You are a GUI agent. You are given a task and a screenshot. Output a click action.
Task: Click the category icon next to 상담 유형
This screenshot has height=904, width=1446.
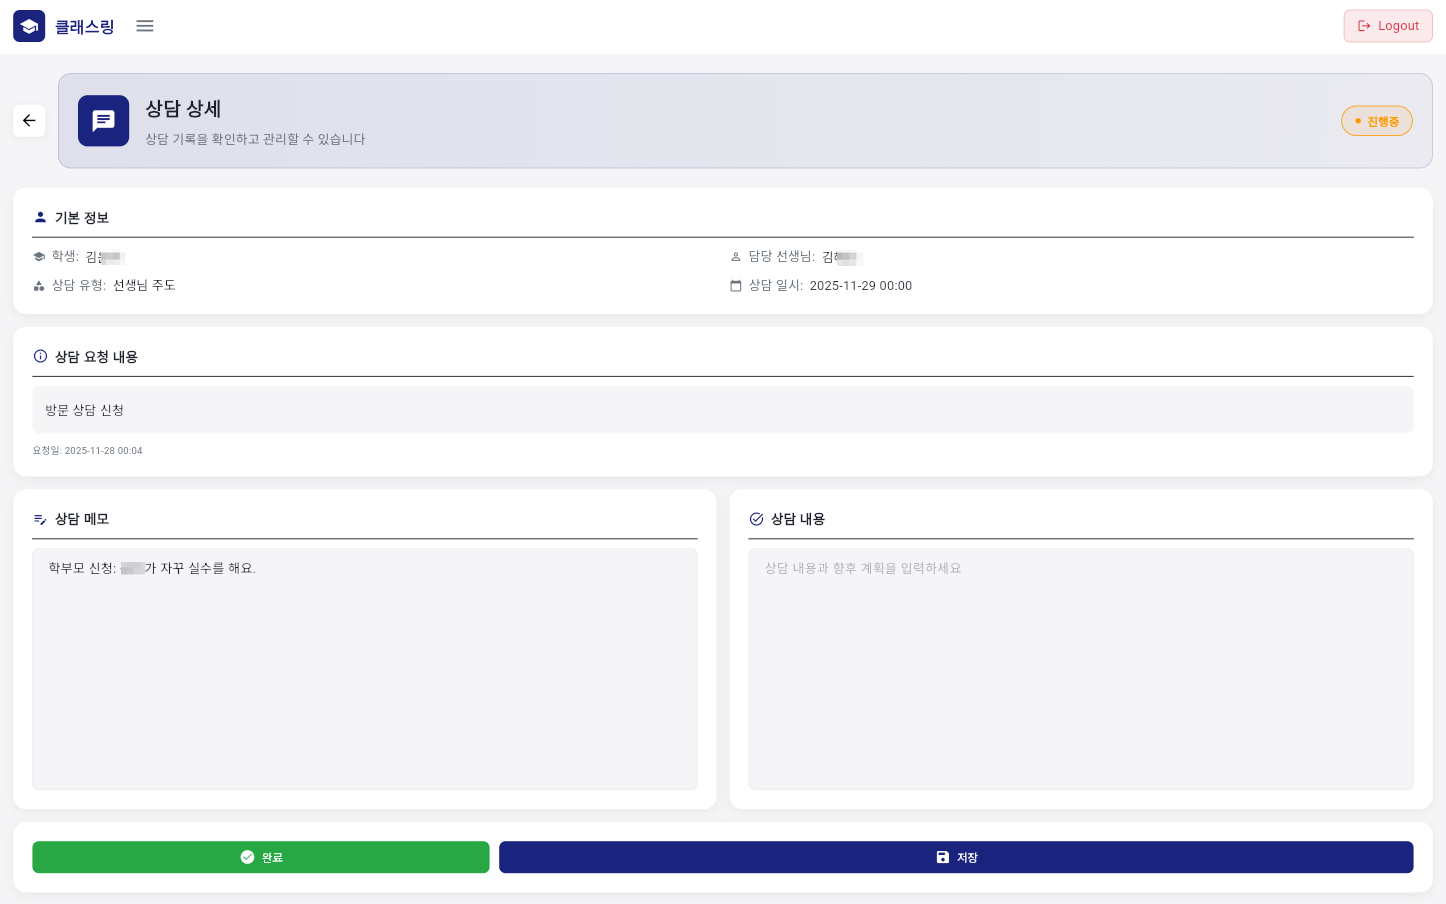pos(39,286)
